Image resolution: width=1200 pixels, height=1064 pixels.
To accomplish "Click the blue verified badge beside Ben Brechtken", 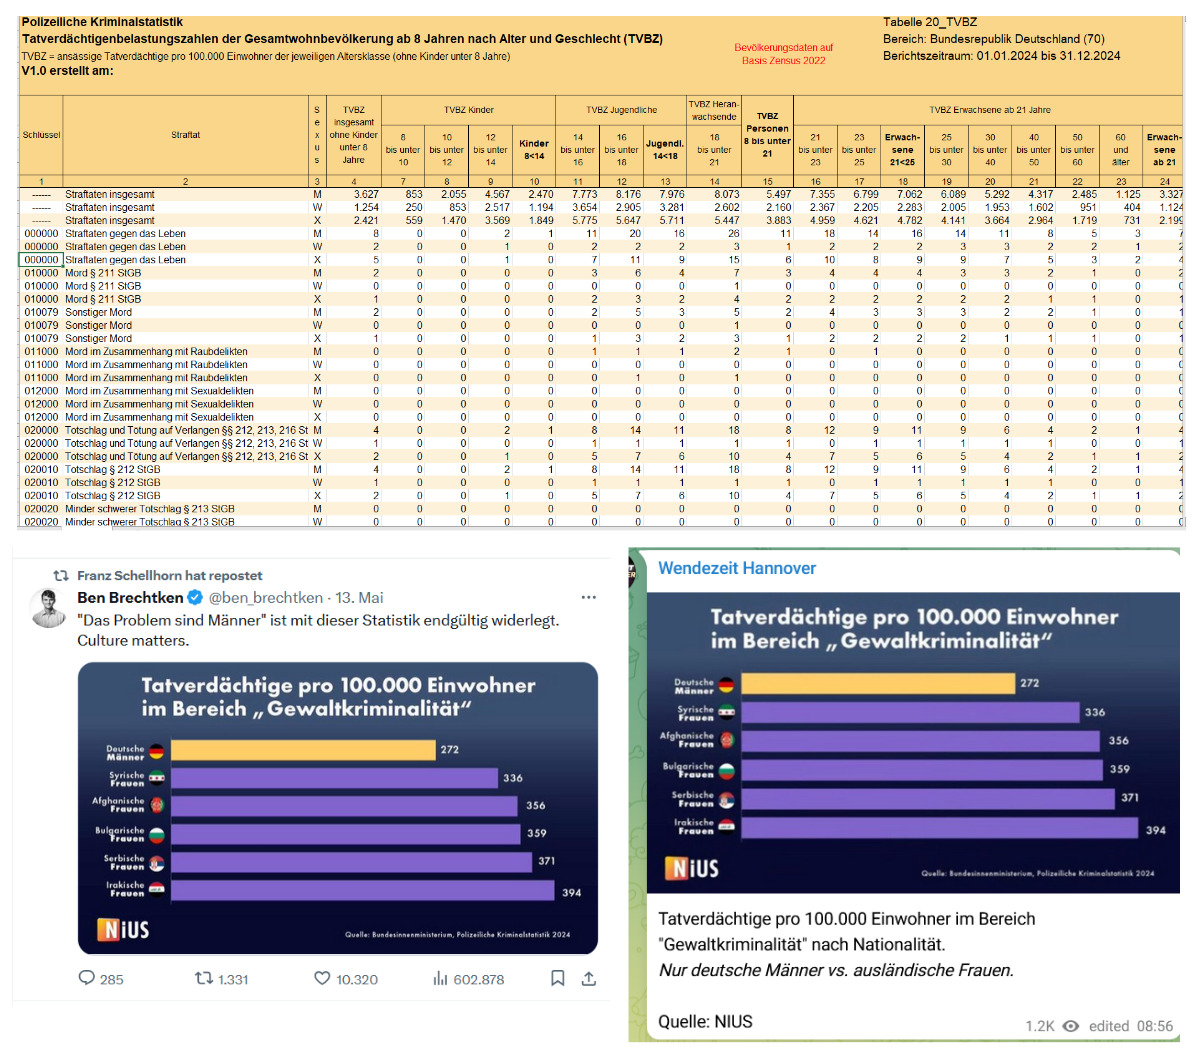I will point(196,598).
